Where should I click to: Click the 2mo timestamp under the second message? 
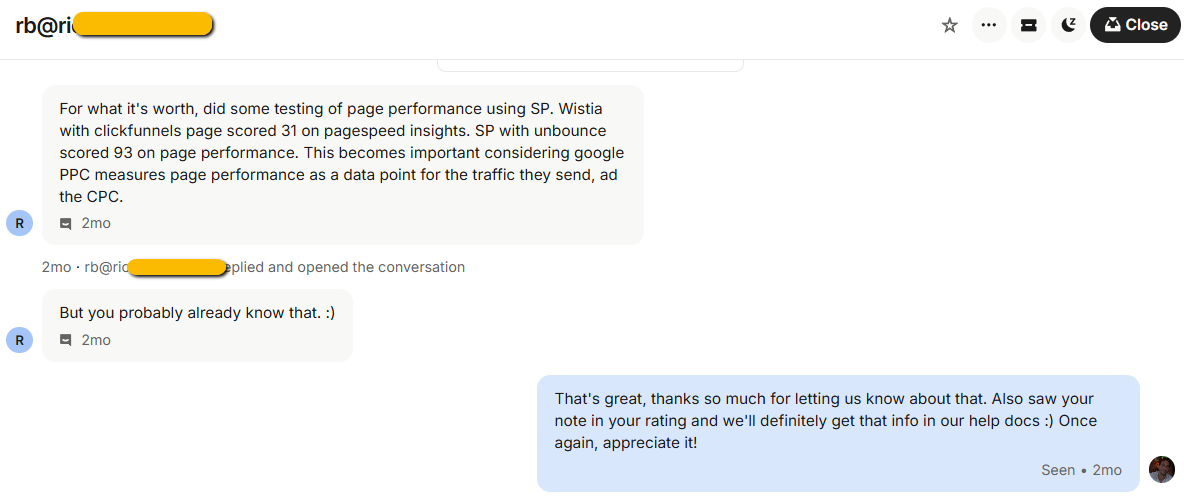click(96, 341)
